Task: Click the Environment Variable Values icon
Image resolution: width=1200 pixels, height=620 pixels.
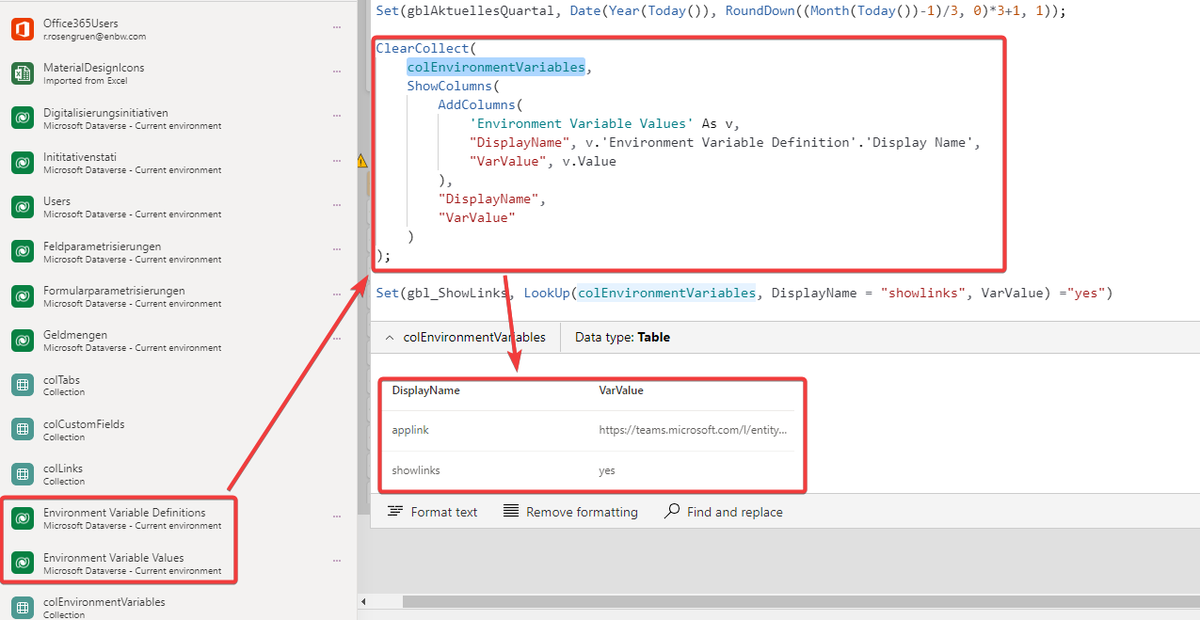Action: pyautogui.click(x=22, y=563)
